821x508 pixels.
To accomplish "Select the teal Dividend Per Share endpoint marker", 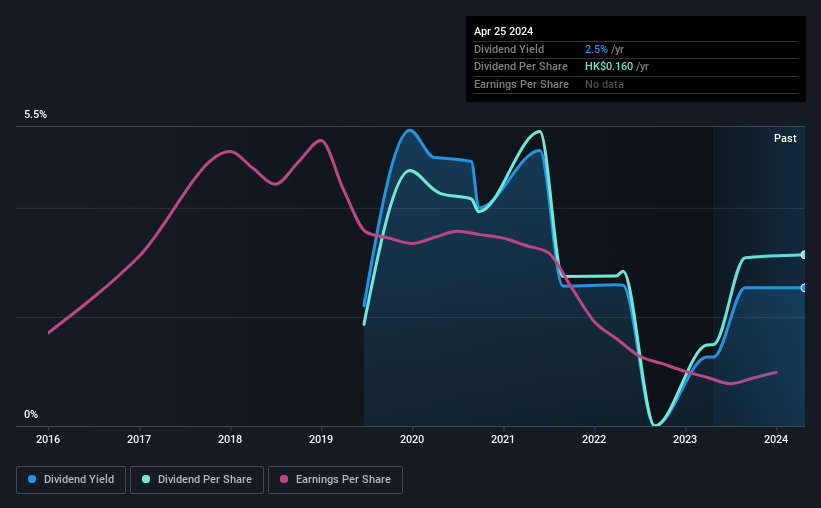I will coord(804,255).
